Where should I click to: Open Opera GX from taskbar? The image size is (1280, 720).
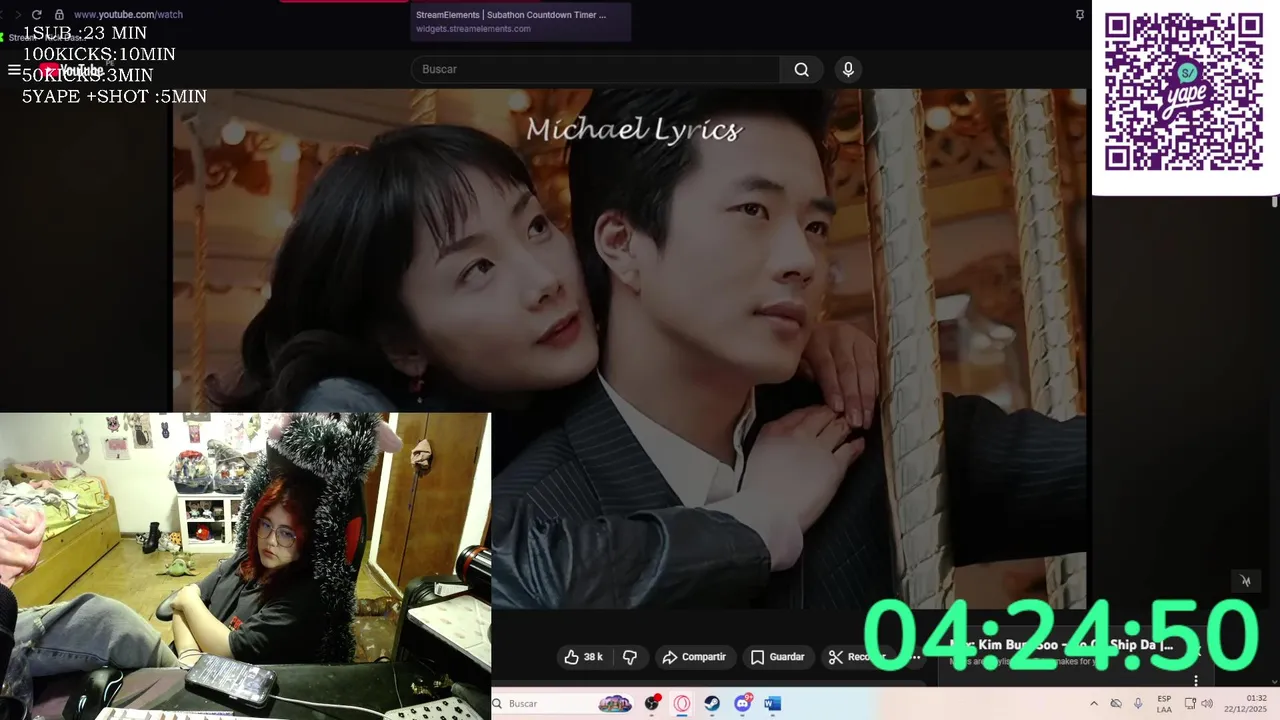coord(682,704)
